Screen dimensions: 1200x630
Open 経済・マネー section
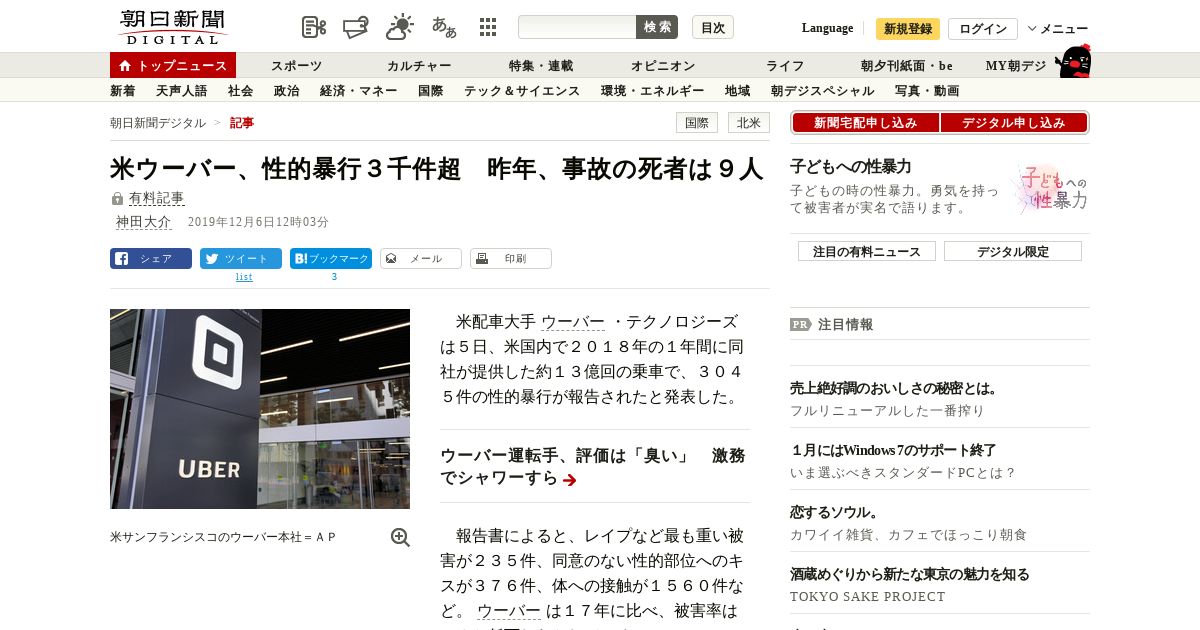coord(358,91)
